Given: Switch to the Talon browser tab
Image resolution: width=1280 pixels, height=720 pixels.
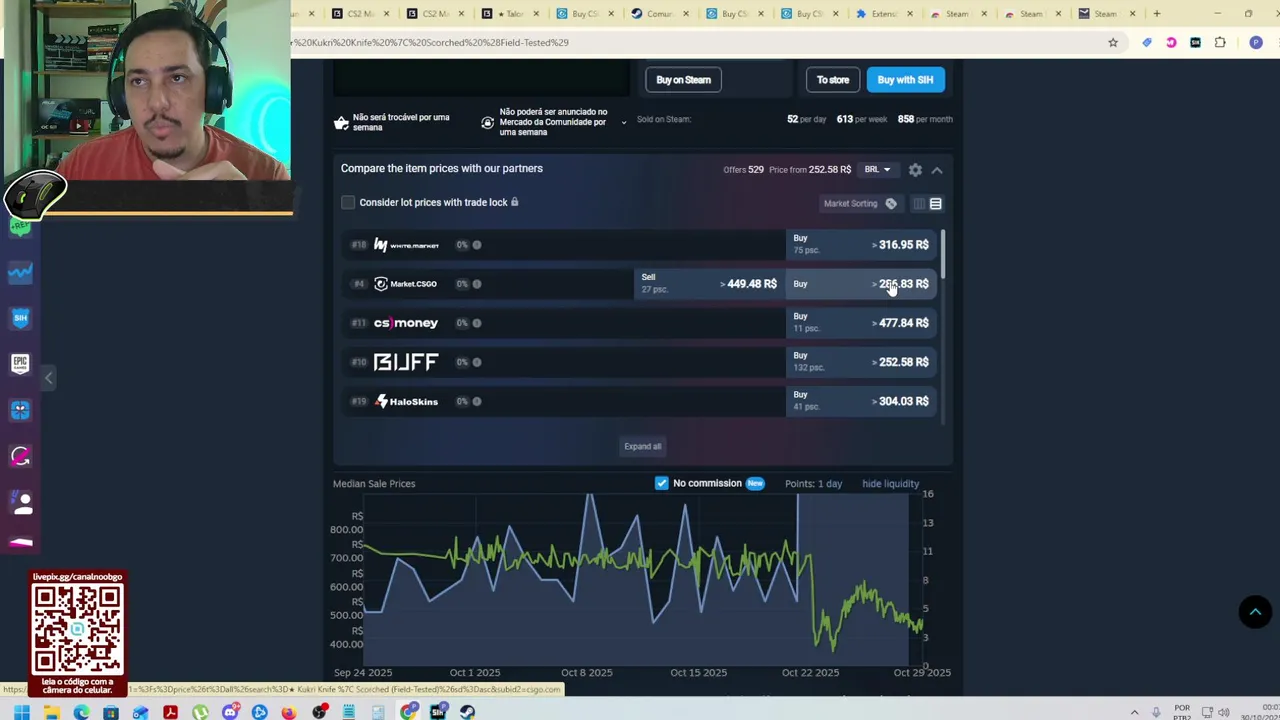Looking at the screenshot, I should pyautogui.click(x=512, y=14).
